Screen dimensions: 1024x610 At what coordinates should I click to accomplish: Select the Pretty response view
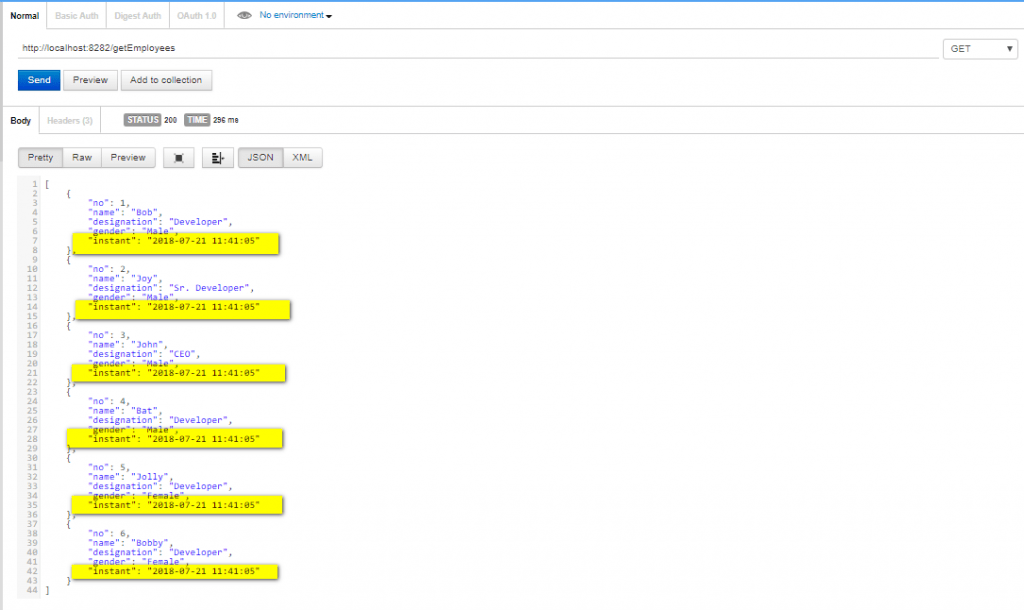tap(40, 157)
